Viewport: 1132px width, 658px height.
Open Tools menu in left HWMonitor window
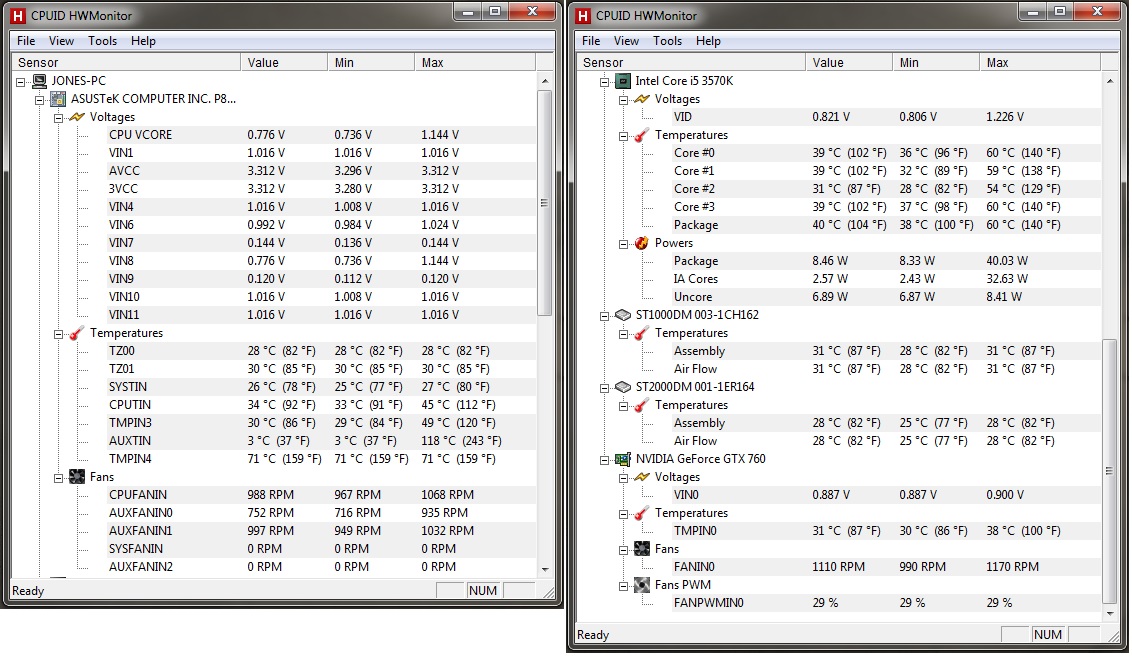(x=103, y=41)
